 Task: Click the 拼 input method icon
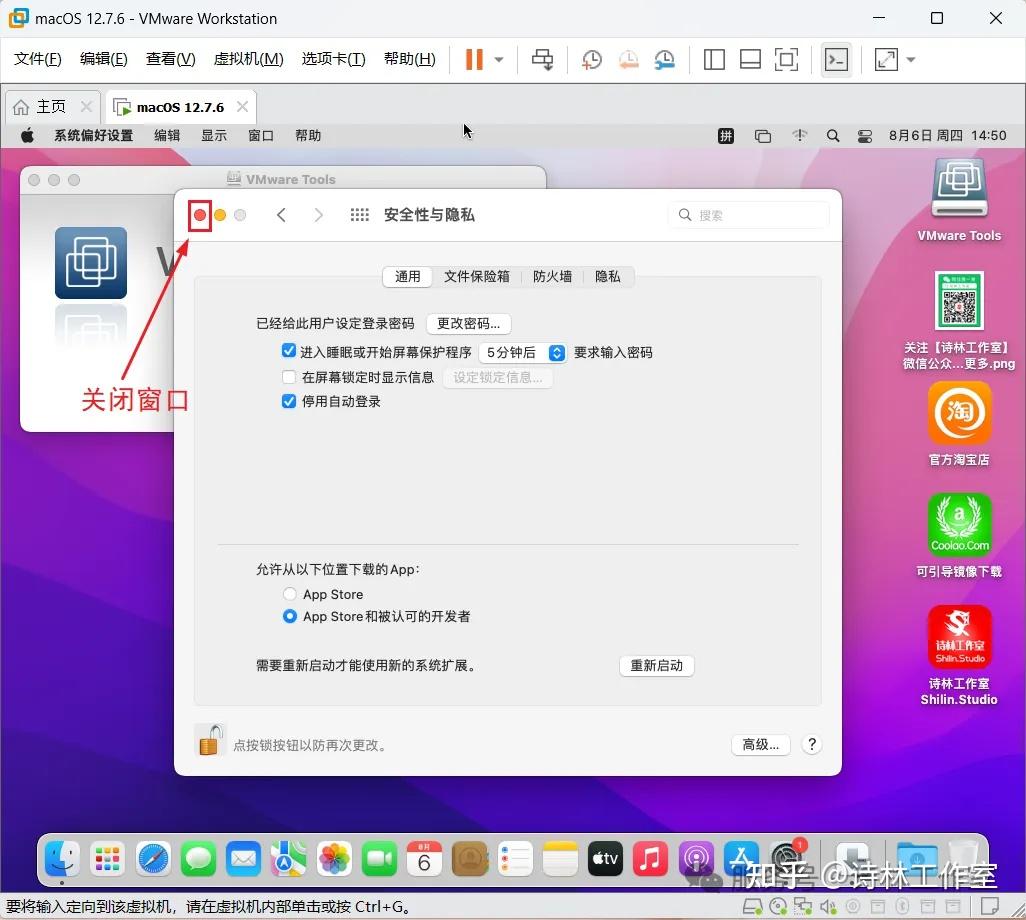click(x=726, y=136)
